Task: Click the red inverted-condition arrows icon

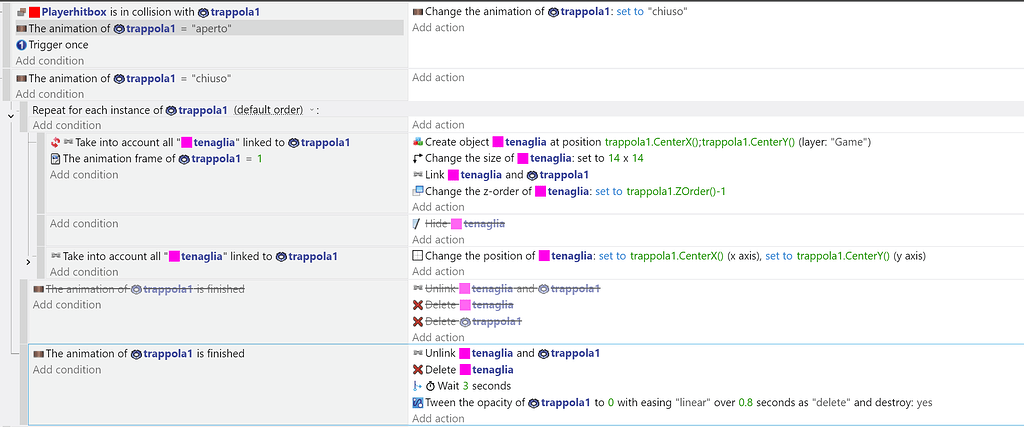Action: pyautogui.click(x=56, y=142)
